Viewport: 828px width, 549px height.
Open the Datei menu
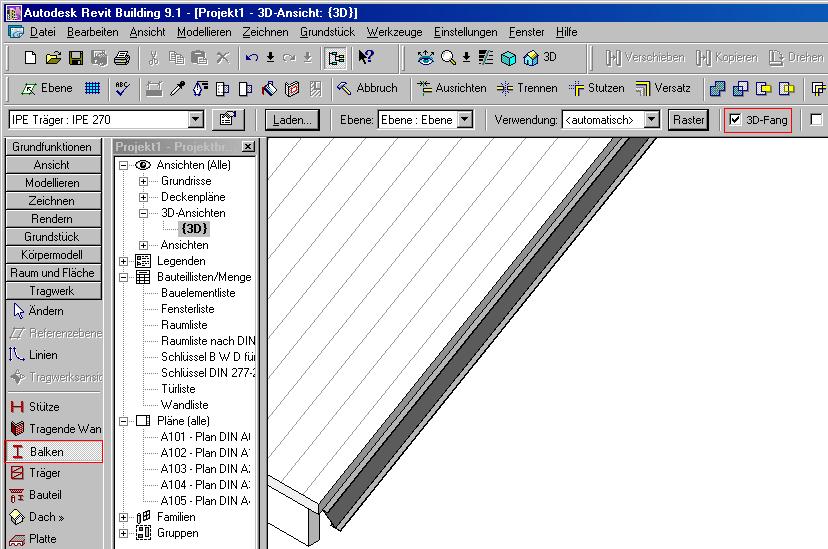pos(42,32)
